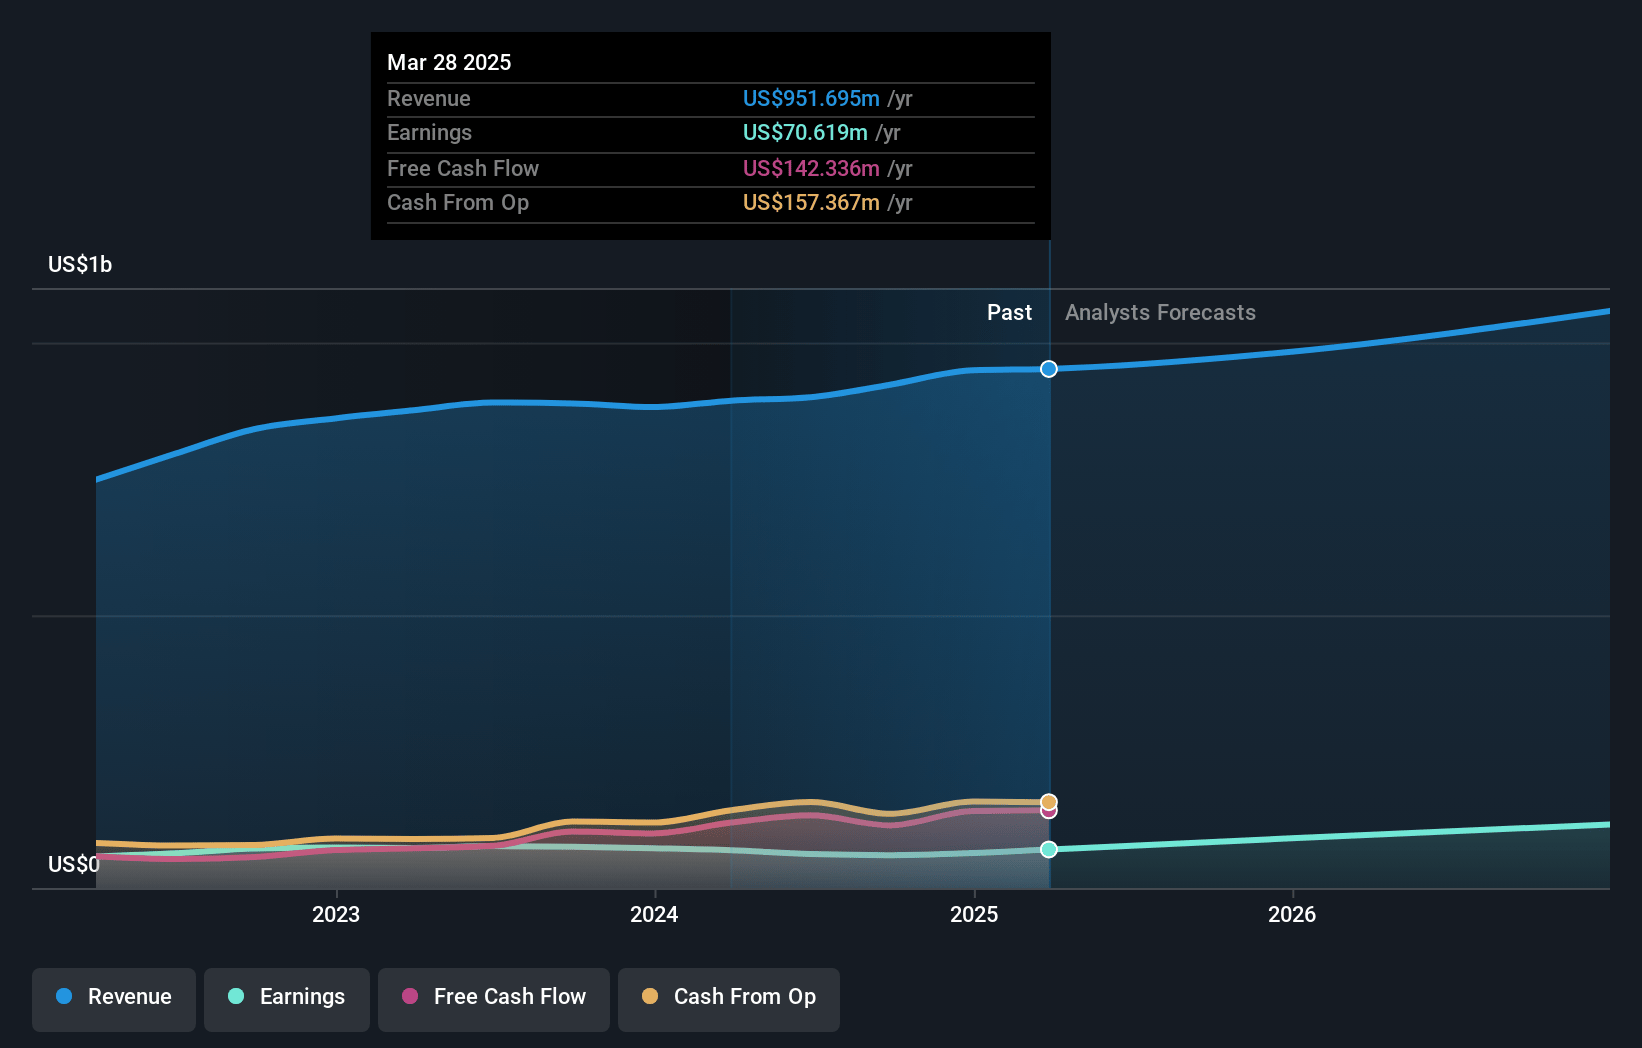Select the 2025 x-axis label
Screen dimensions: 1642x1048
click(x=974, y=914)
